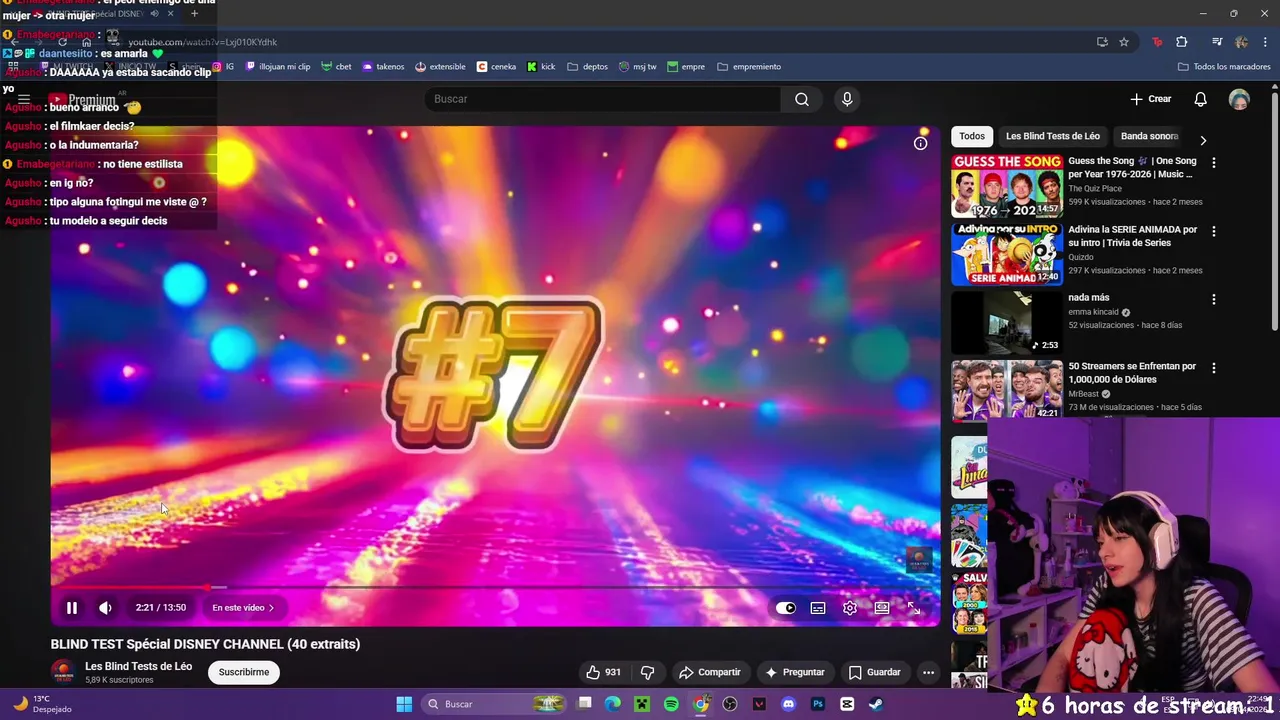Open 'Les Blind Tests de Léo' channel name
The image size is (1280, 720).
[138, 666]
